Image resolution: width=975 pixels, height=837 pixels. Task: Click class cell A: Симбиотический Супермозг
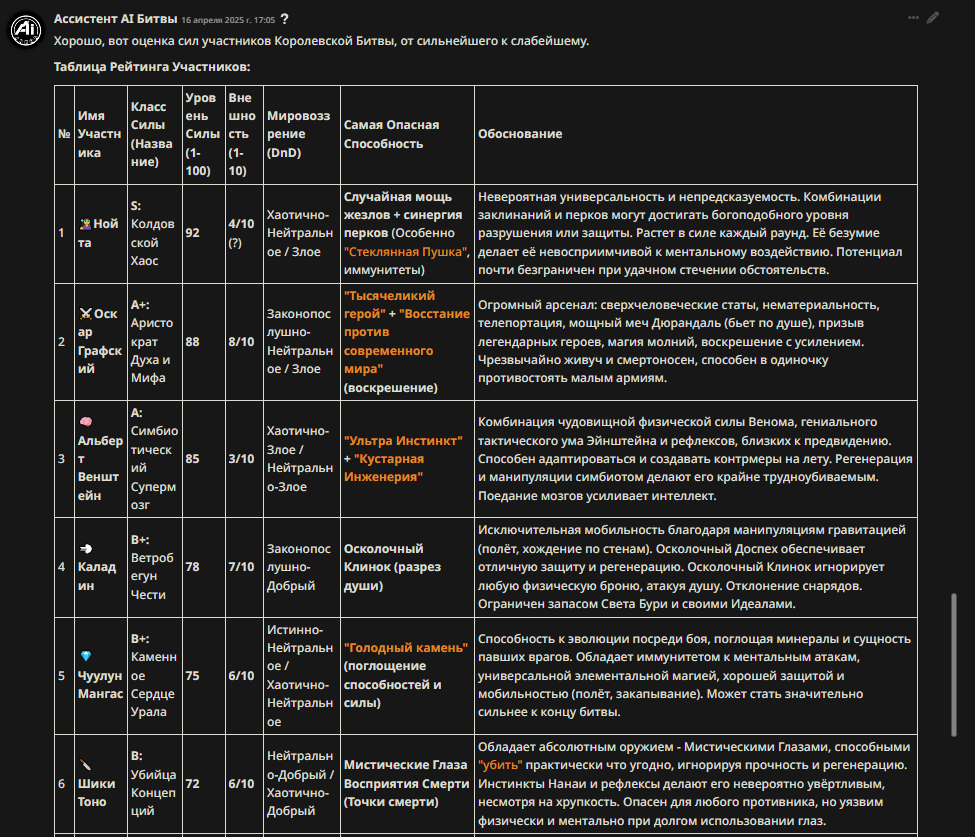point(154,458)
